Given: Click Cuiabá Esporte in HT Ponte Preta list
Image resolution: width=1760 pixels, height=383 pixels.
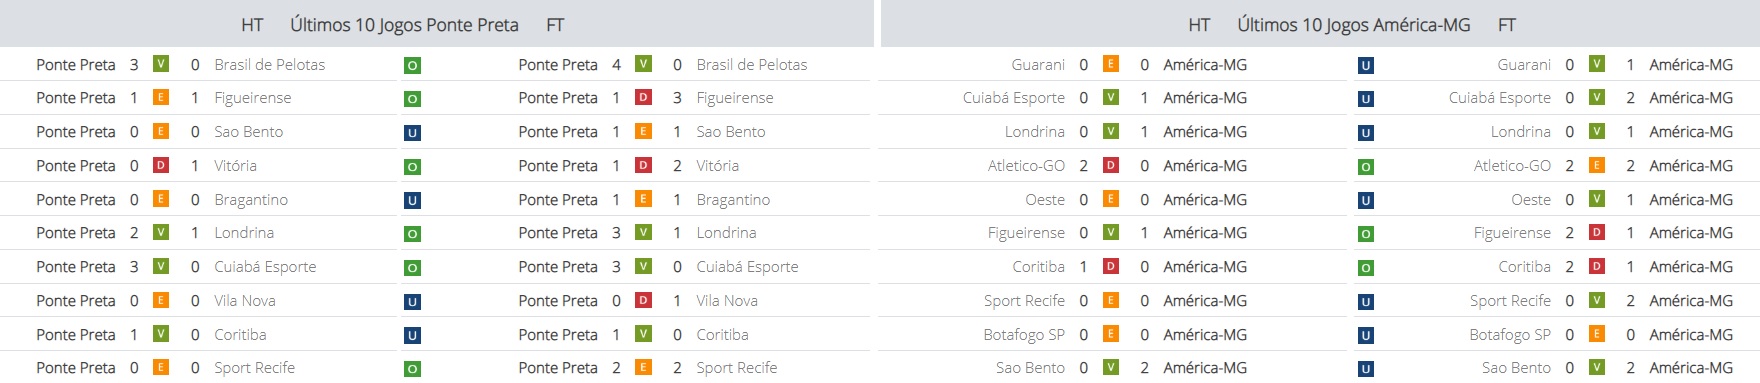Looking at the screenshot, I should coord(265,267).
